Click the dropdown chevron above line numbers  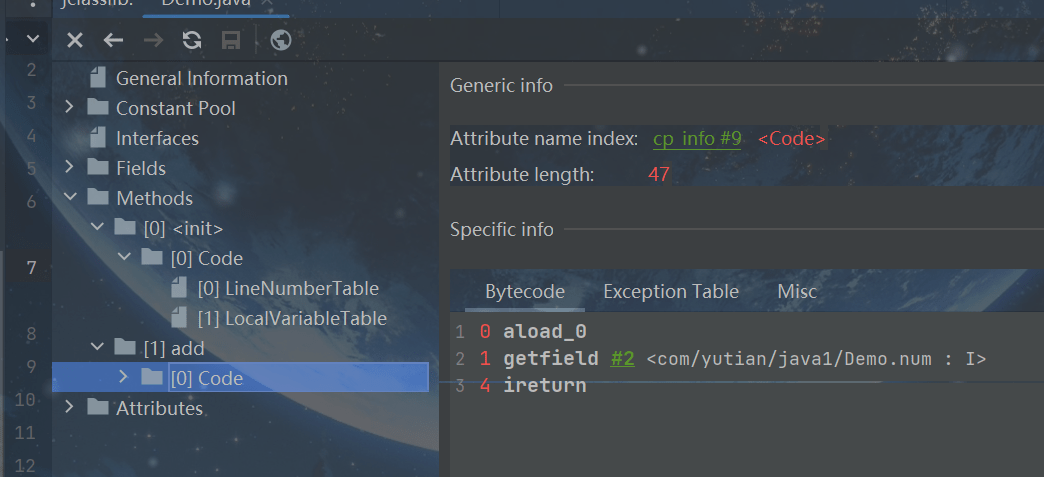pyautogui.click(x=33, y=39)
